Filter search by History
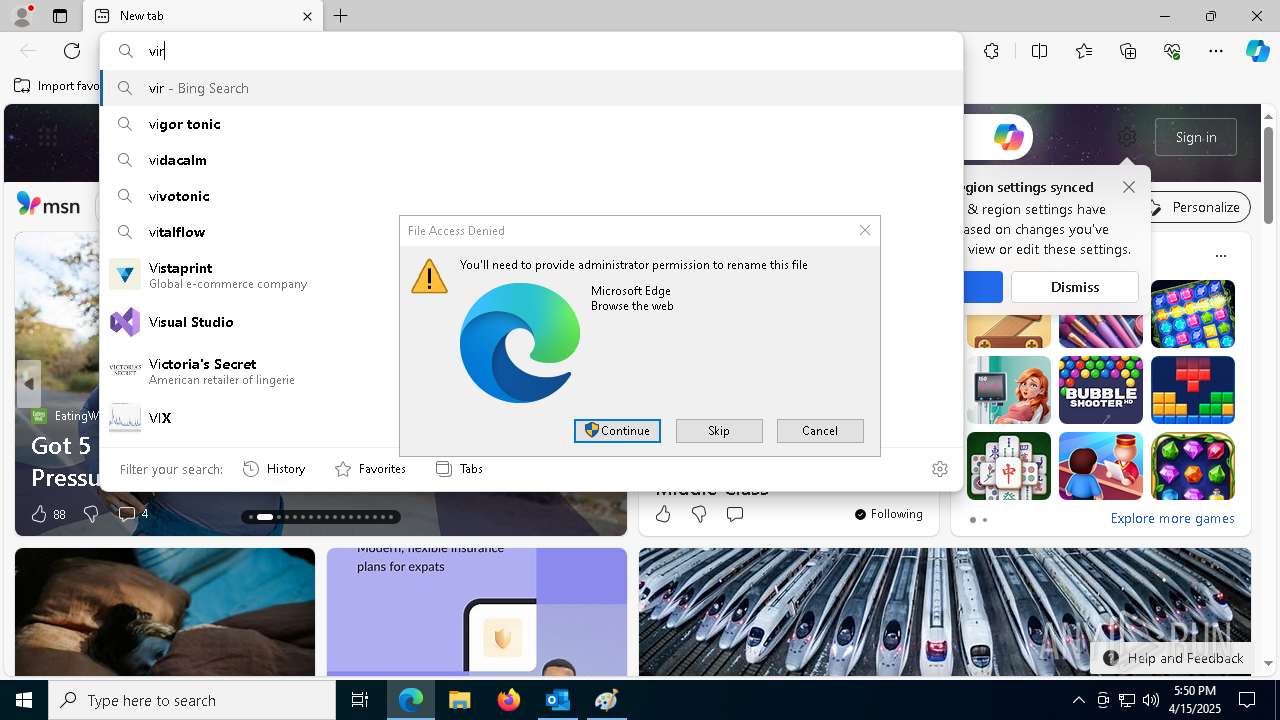The width and height of the screenshot is (1280, 720). pos(274,469)
